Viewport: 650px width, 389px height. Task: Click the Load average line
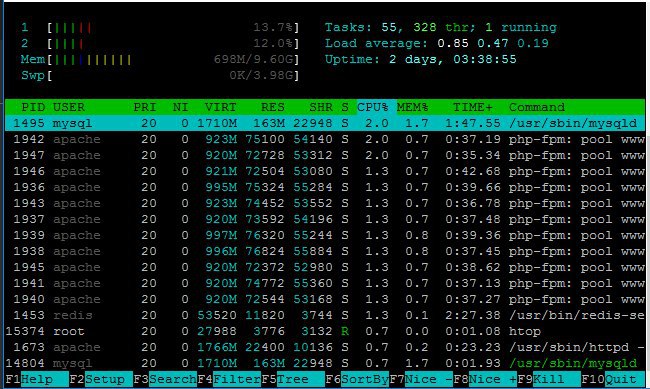tap(437, 43)
